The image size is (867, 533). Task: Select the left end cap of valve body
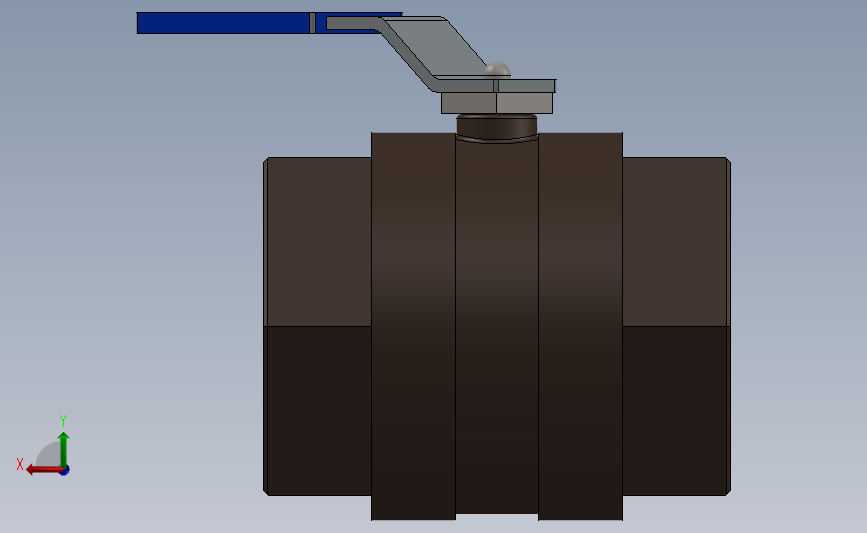pyautogui.click(x=317, y=326)
